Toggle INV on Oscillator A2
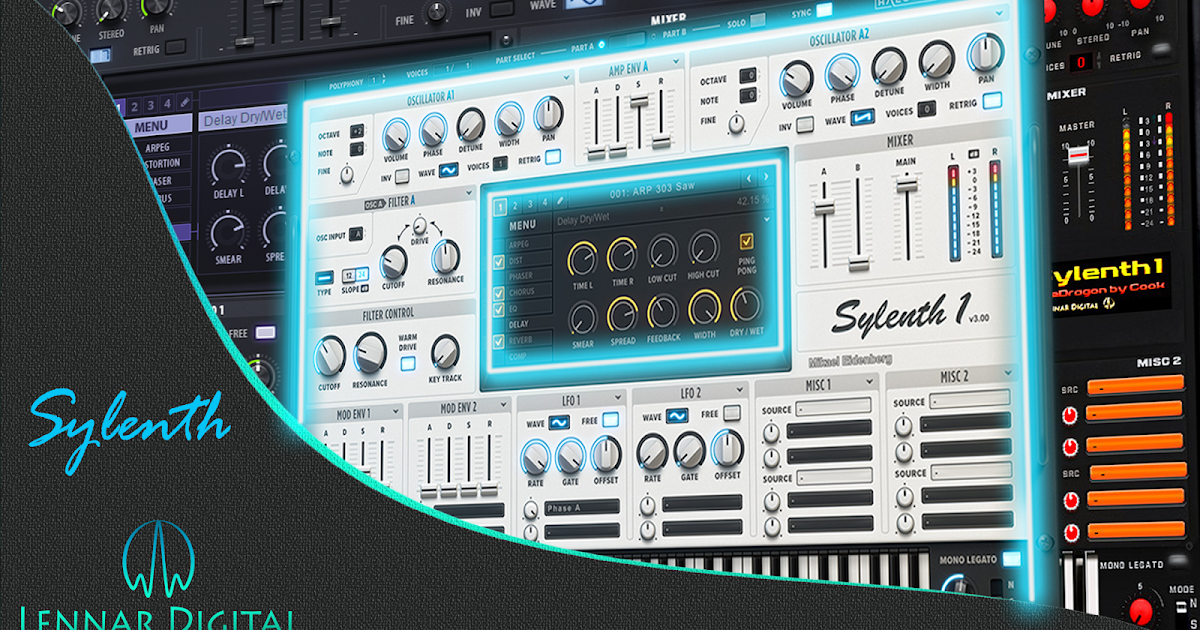Viewport: 1200px width, 630px height. (803, 125)
